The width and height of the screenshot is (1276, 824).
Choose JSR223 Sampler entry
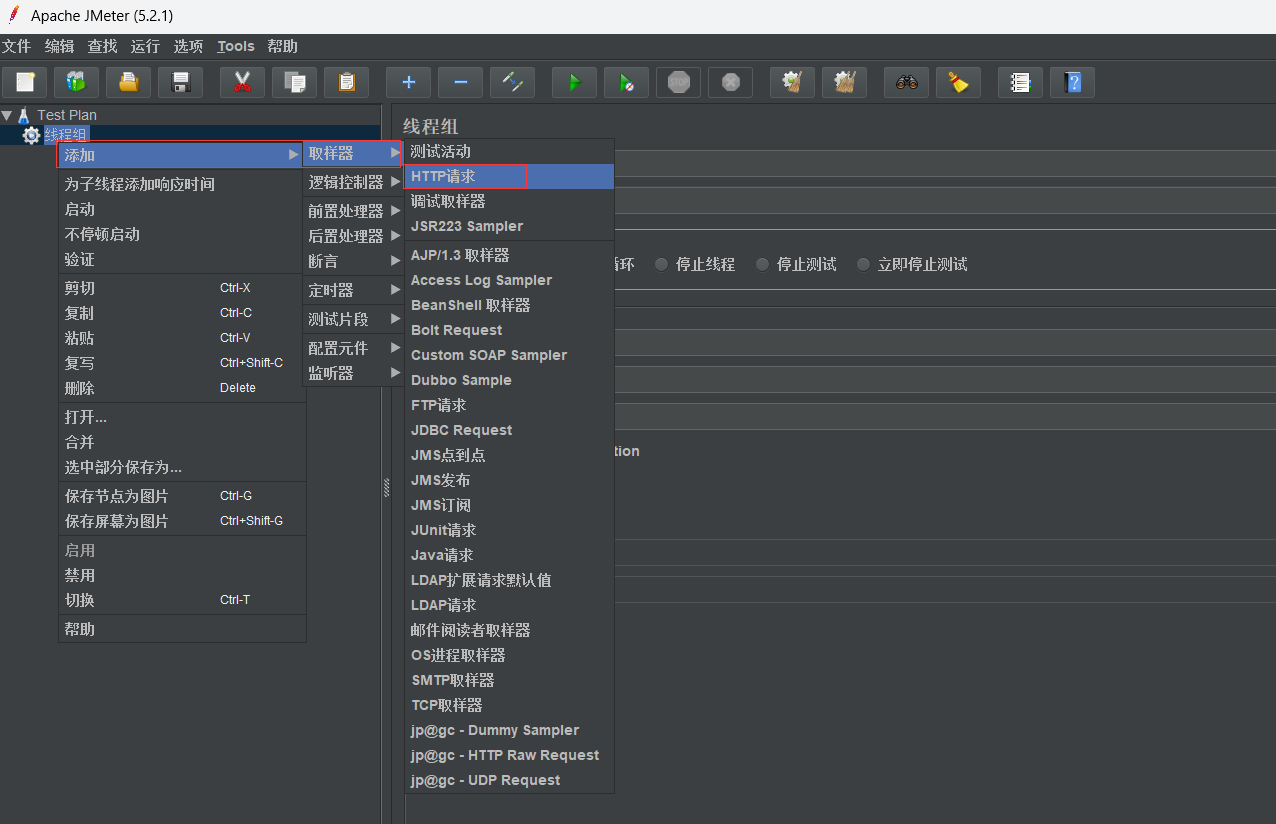[x=509, y=226]
